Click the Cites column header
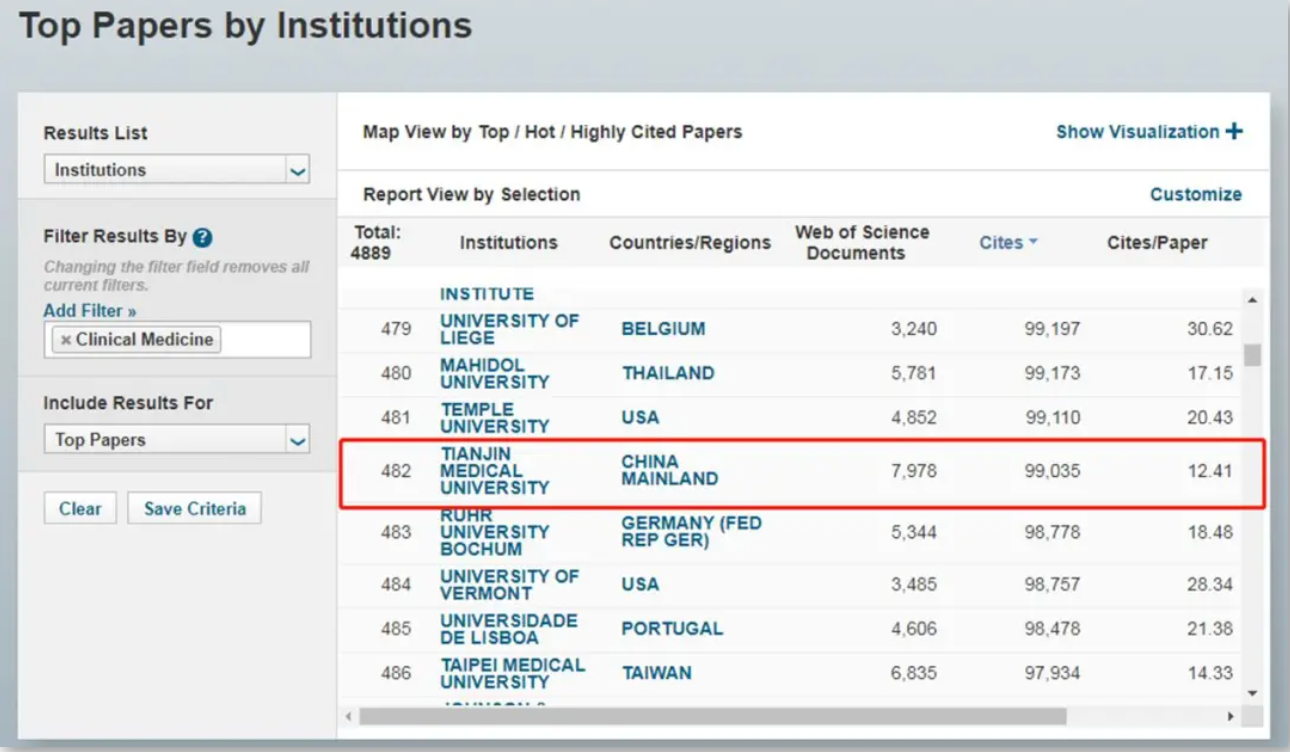This screenshot has width=1290, height=752. [1001, 243]
